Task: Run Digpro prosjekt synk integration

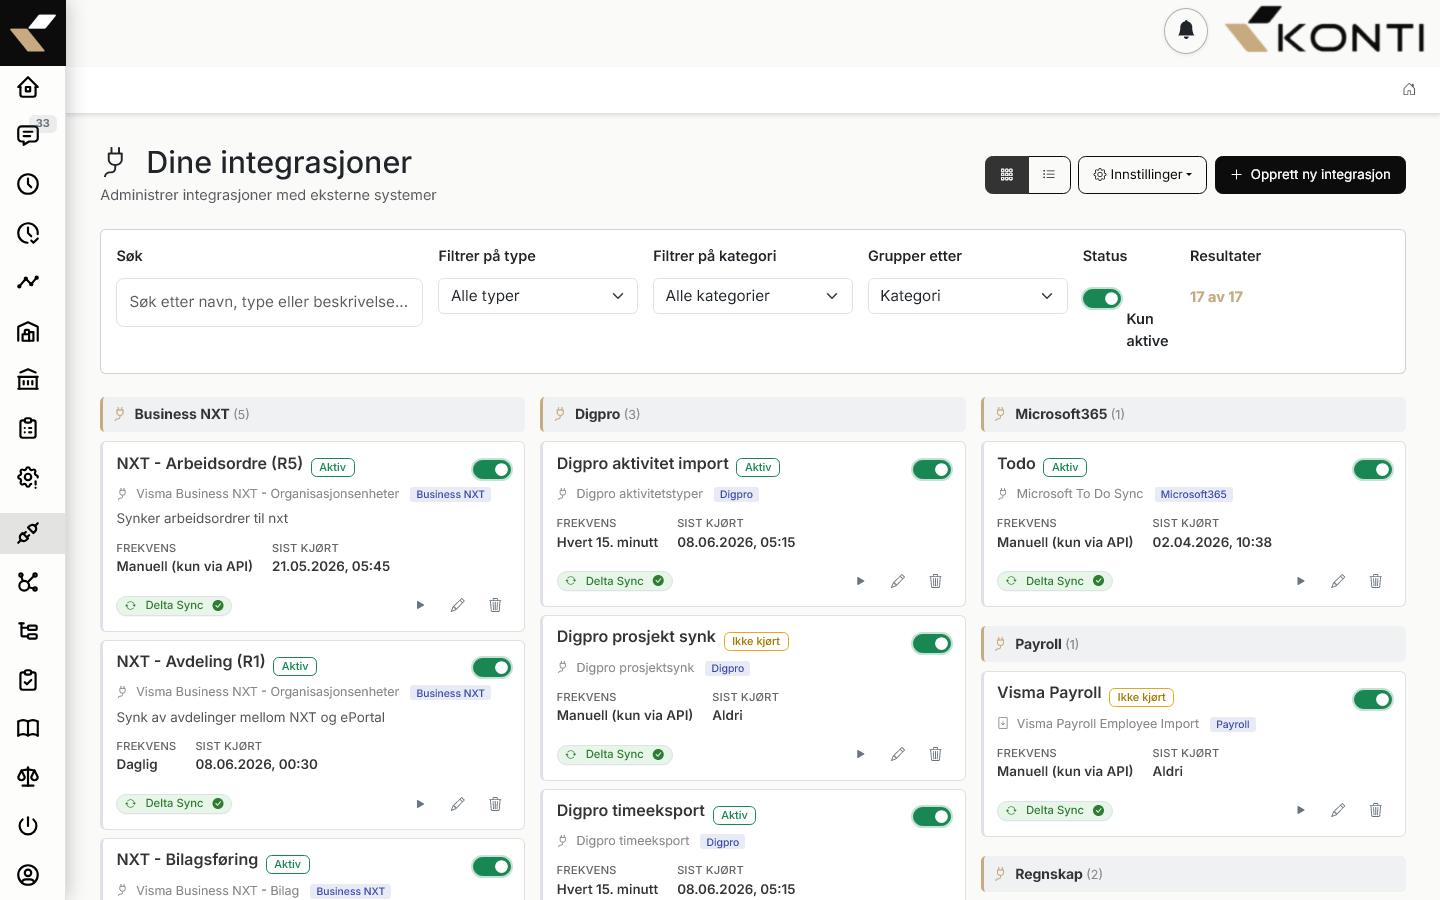Action: (860, 754)
